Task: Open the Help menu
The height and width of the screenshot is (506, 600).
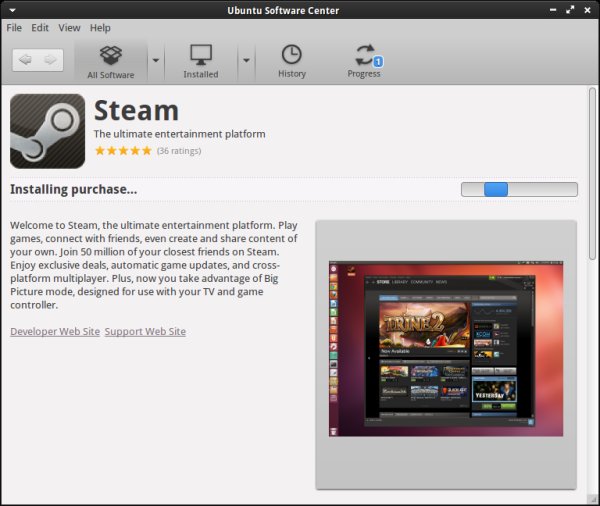Action: pyautogui.click(x=100, y=28)
